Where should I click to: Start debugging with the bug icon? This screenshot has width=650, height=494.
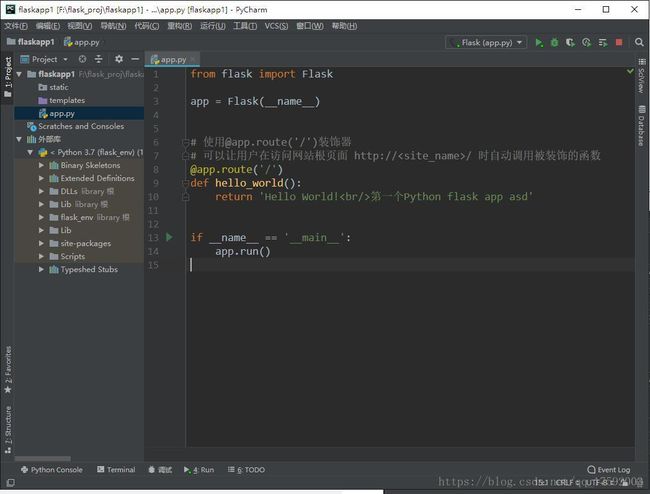pyautogui.click(x=554, y=42)
